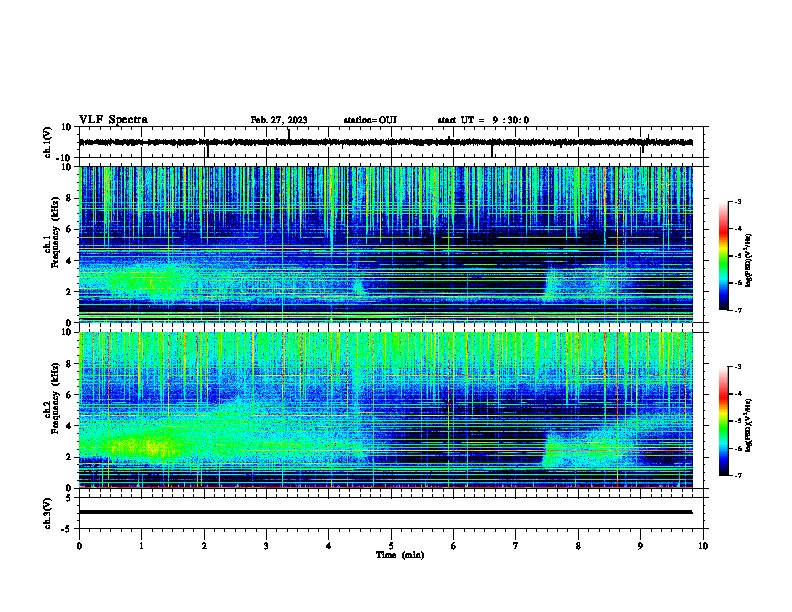Select the date text "Feb. 27, 2023"
The width and height of the screenshot is (792, 612).
279,120
